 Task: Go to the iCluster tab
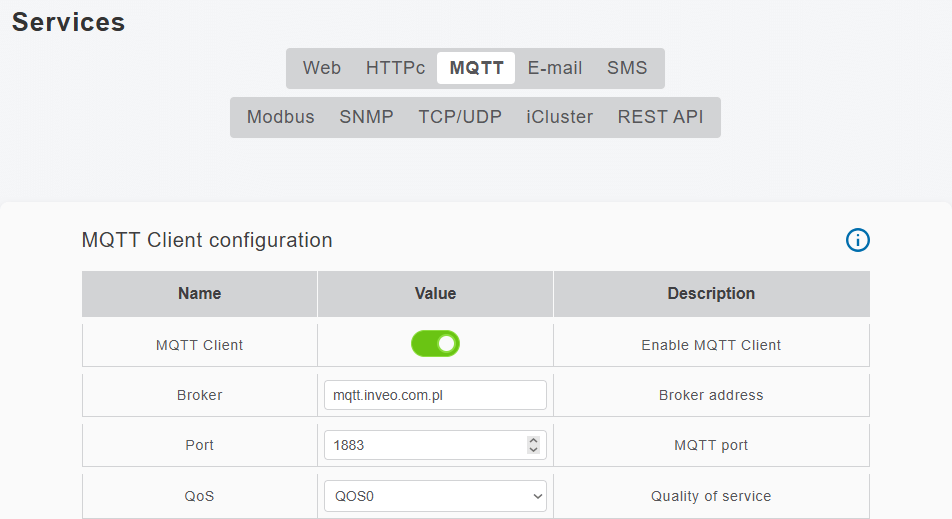click(560, 117)
